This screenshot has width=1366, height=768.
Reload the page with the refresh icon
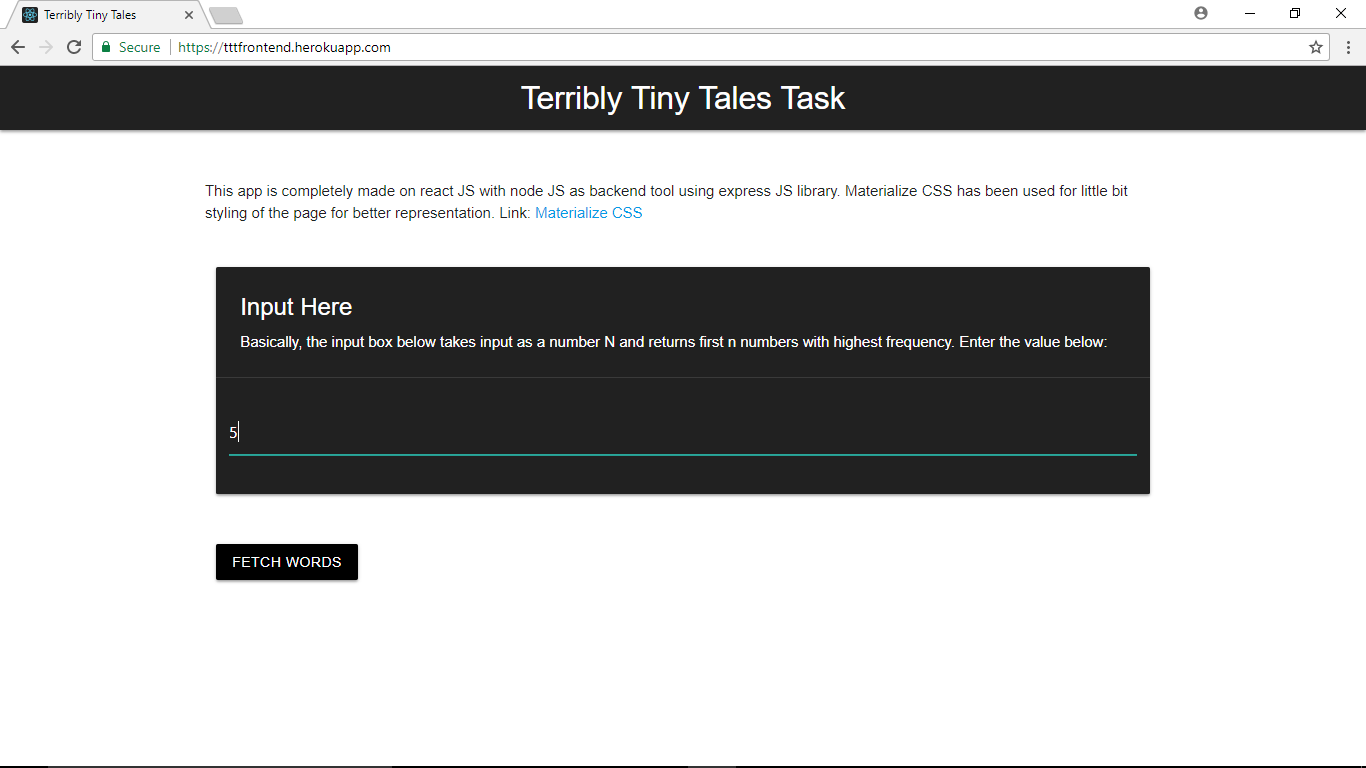pos(74,47)
